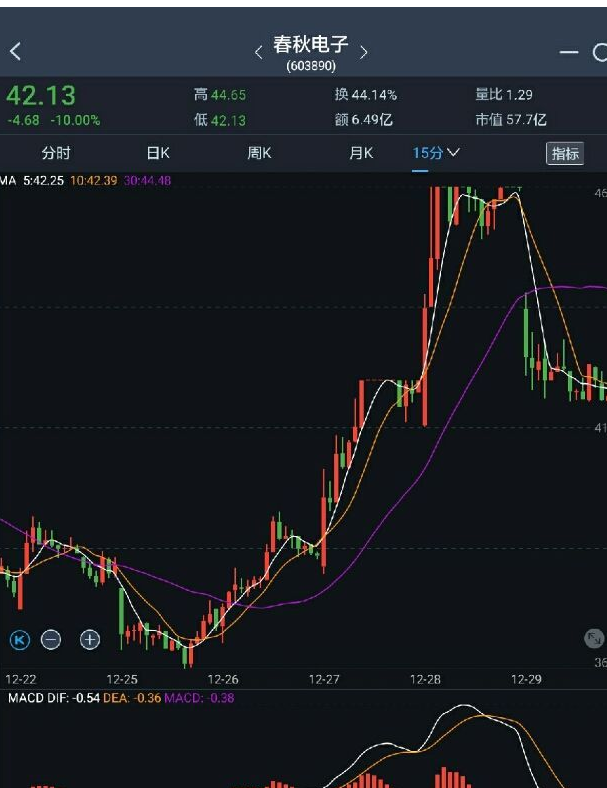This screenshot has width=607, height=788.
Task: Tap the minus icon in header
Action: click(x=569, y=52)
